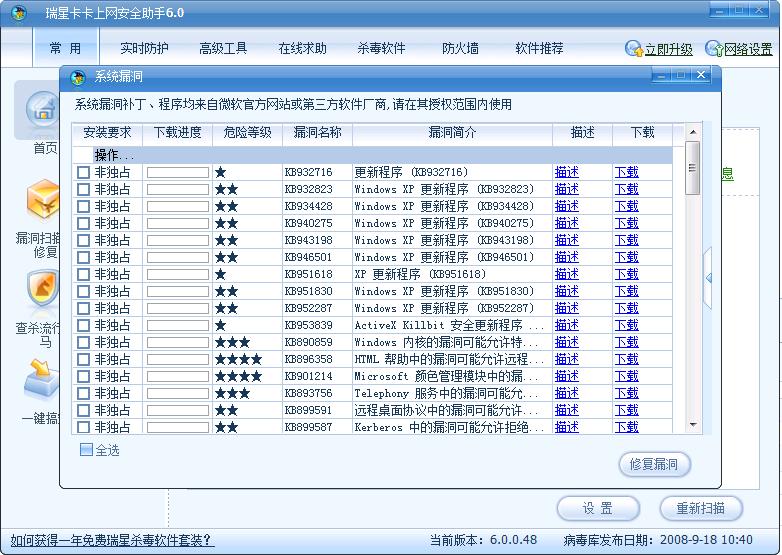782x555 pixels.
Task: Open the 防火墙 tab
Action: point(460,48)
